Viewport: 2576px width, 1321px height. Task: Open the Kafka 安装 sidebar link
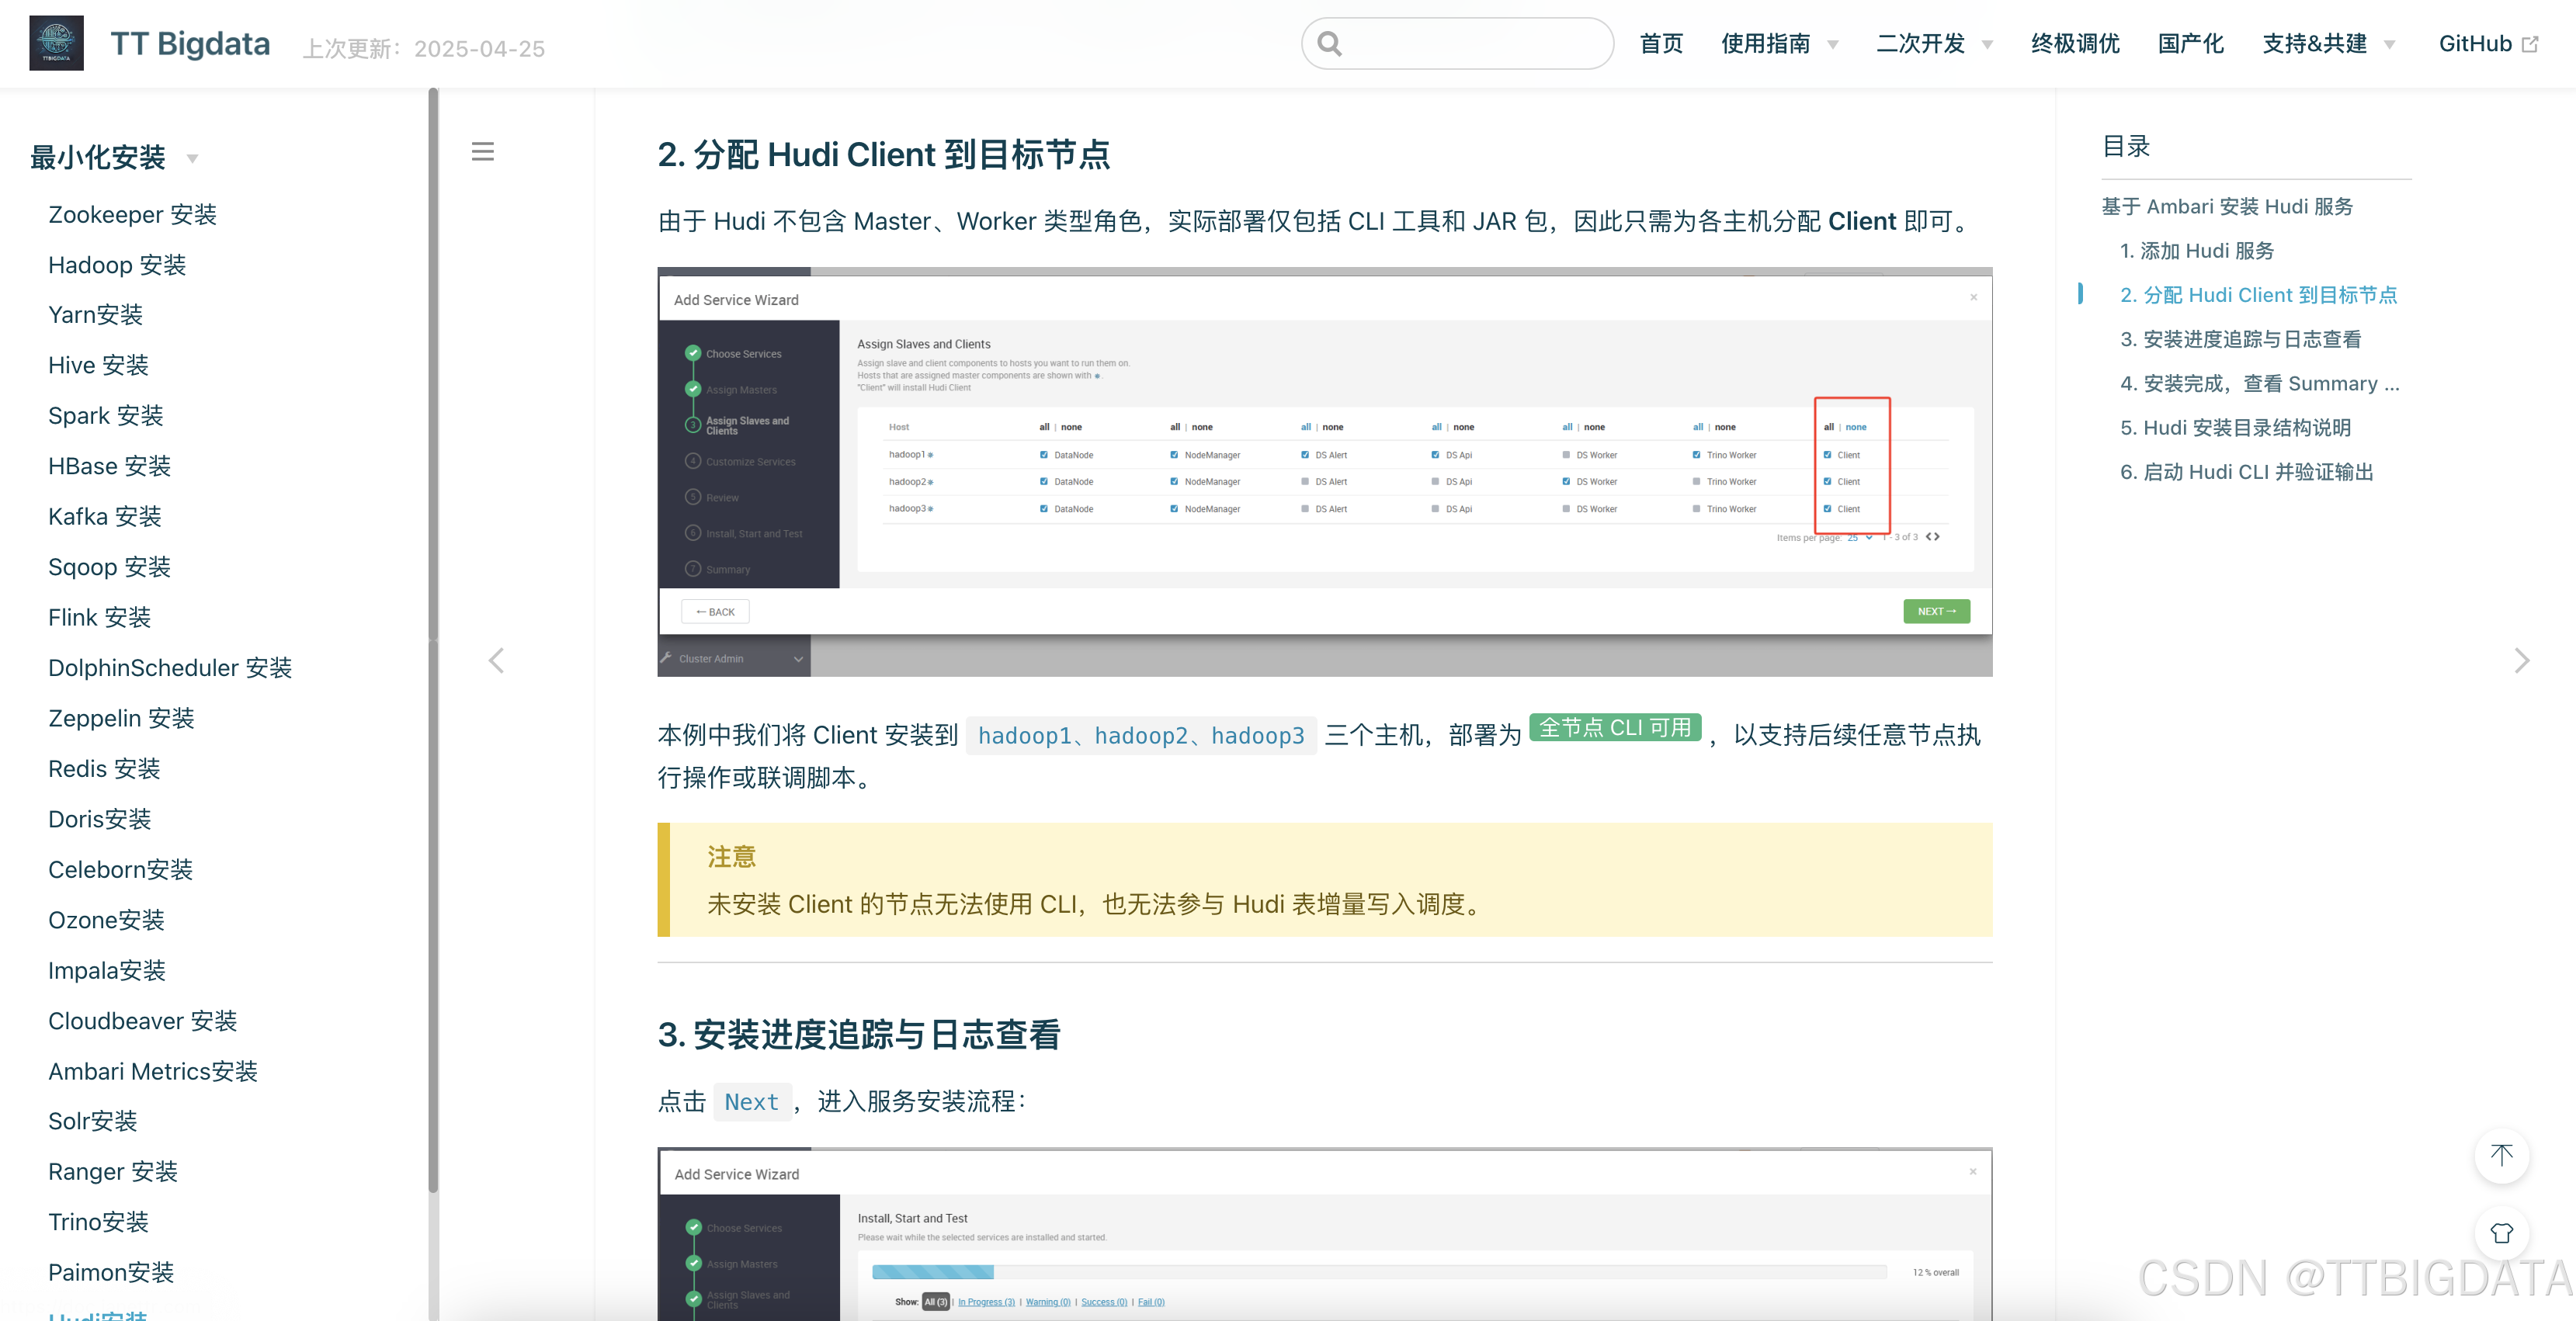point(105,517)
